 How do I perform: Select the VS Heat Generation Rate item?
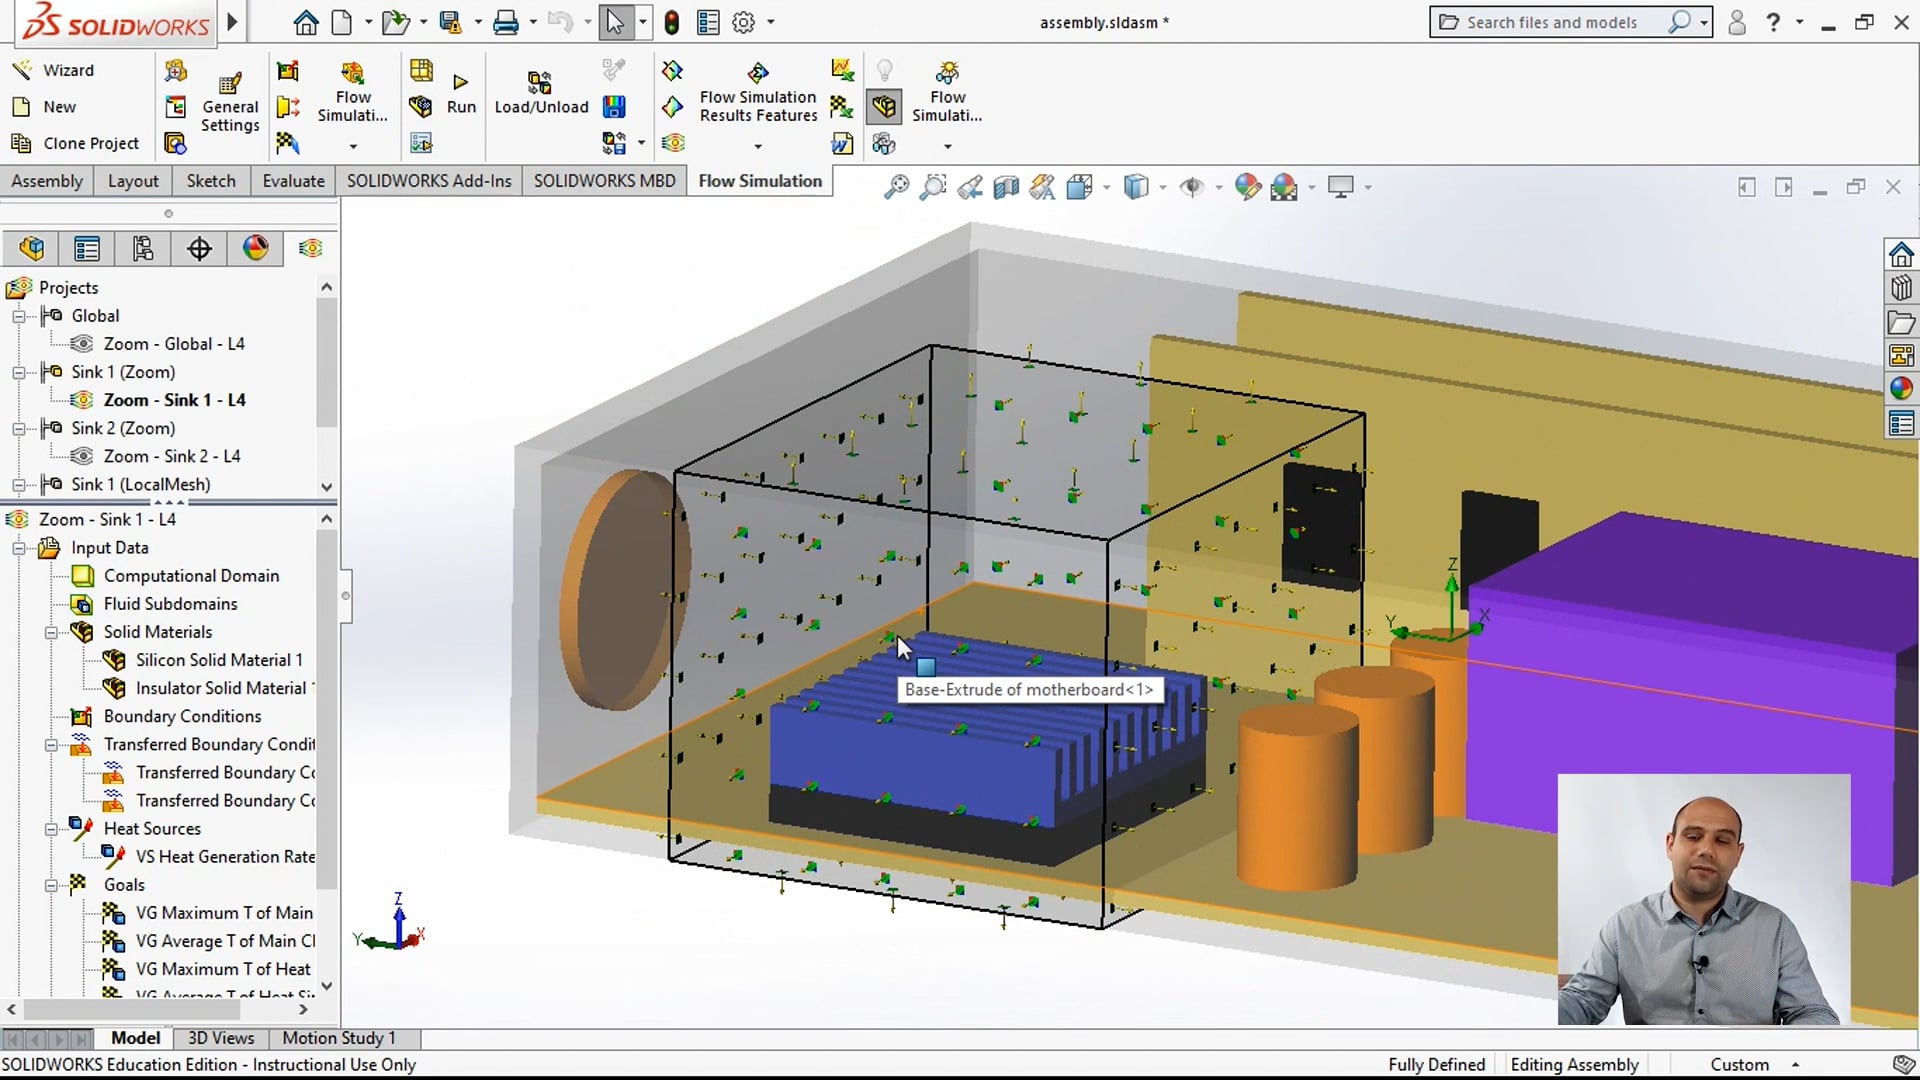click(x=224, y=856)
